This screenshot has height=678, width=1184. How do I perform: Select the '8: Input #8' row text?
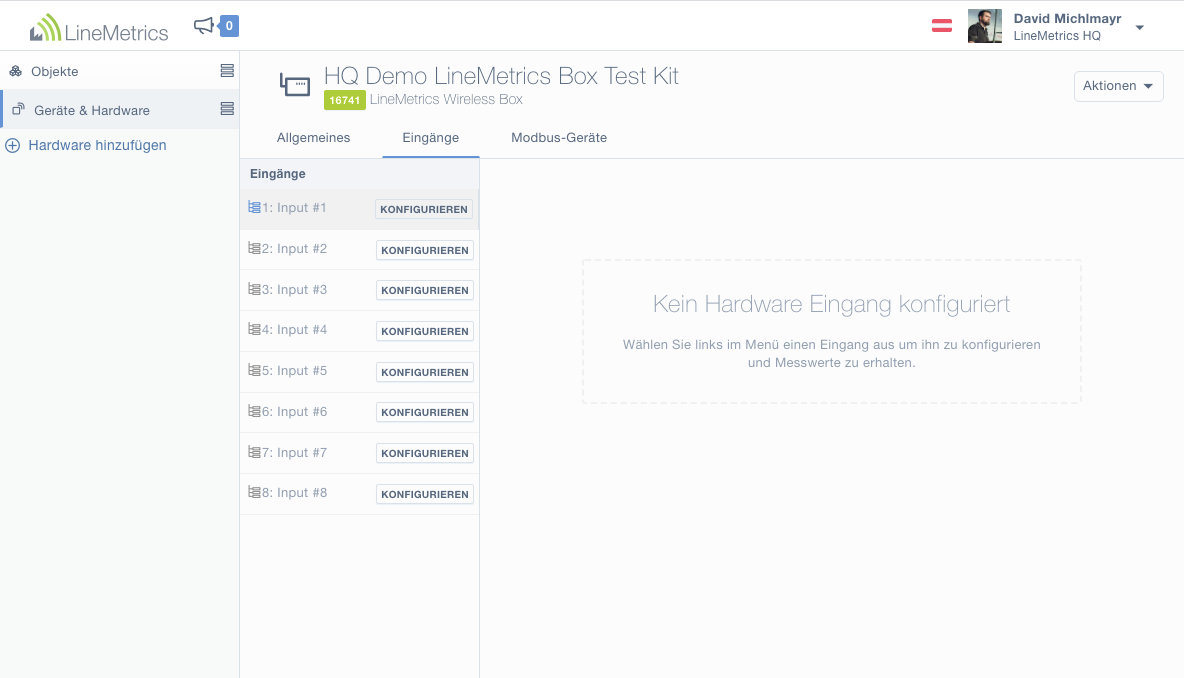coord(294,492)
